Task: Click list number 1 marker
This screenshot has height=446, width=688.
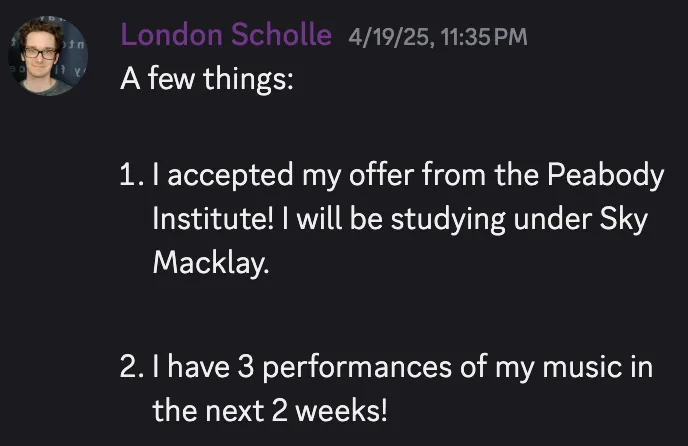Action: (x=132, y=176)
